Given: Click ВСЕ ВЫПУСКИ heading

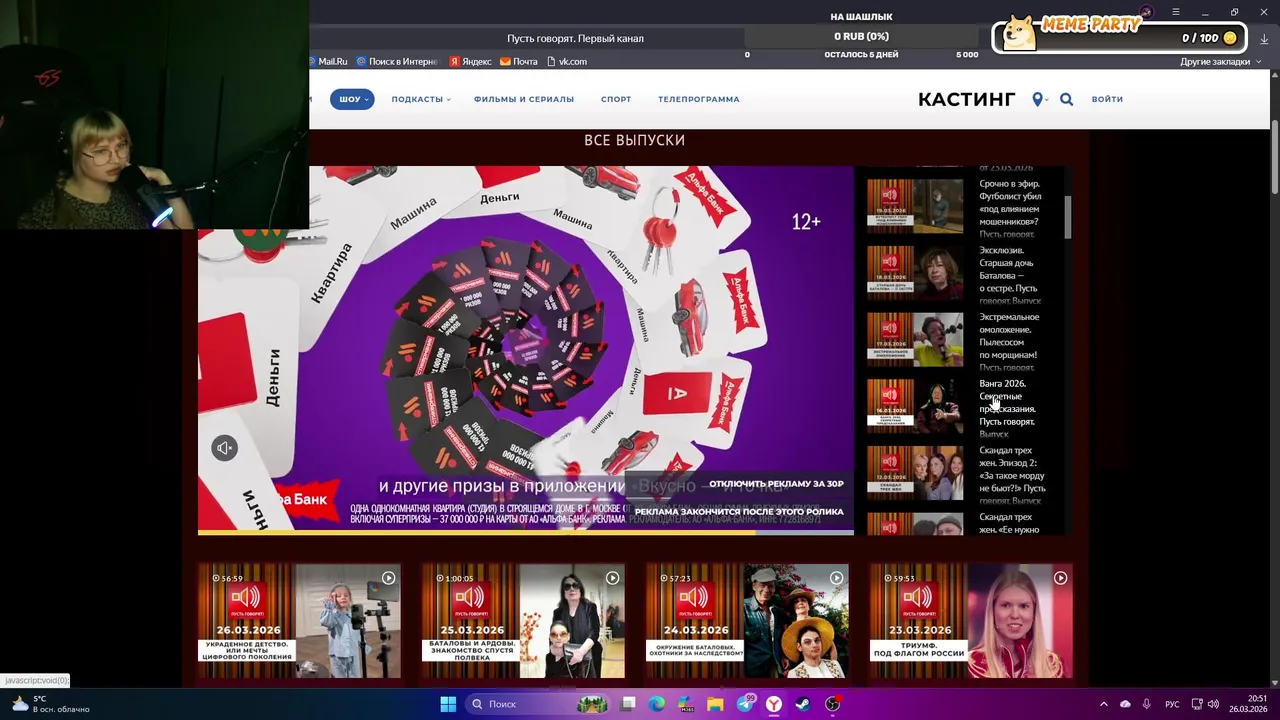Looking at the screenshot, I should tap(634, 140).
